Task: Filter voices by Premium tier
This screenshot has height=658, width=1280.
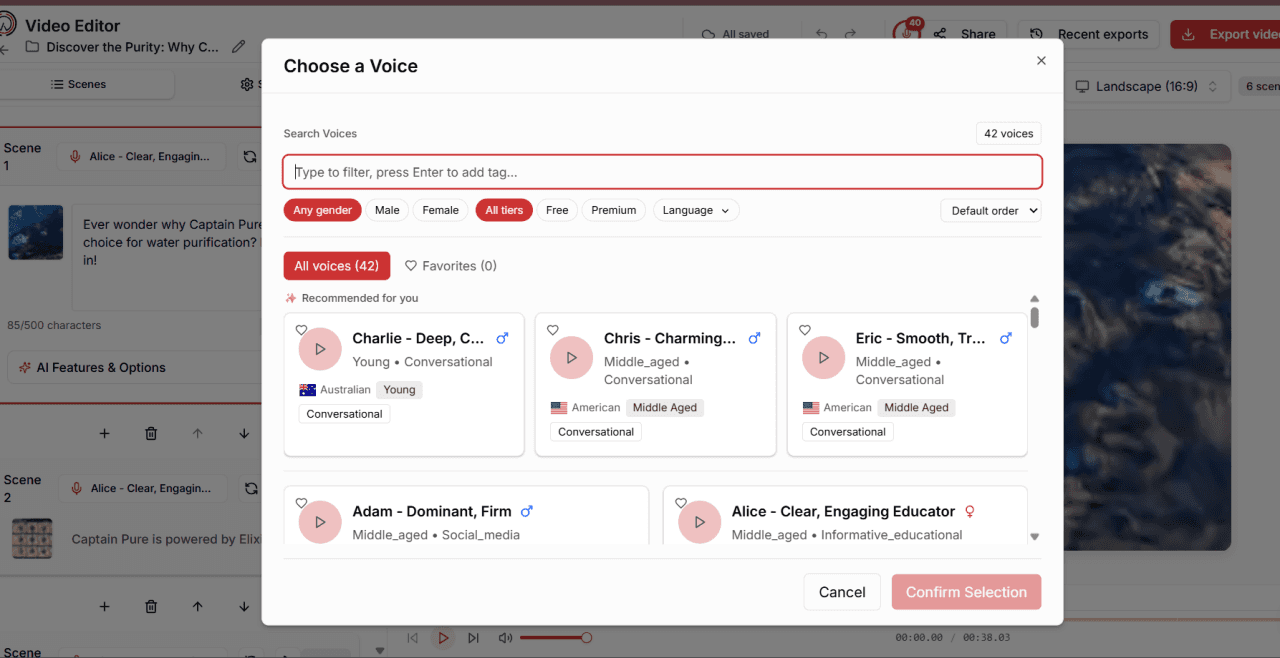Action: tap(614, 210)
